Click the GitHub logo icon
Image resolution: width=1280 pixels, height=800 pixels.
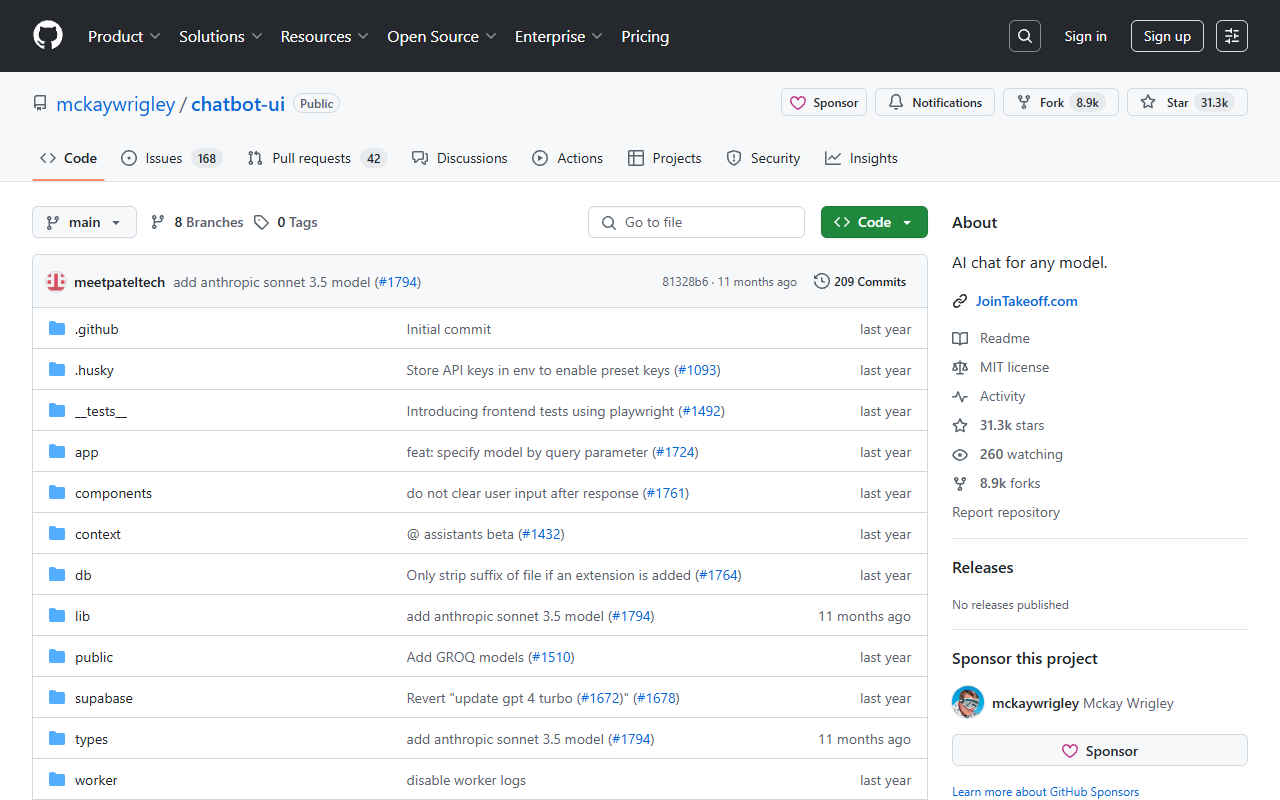(x=48, y=36)
